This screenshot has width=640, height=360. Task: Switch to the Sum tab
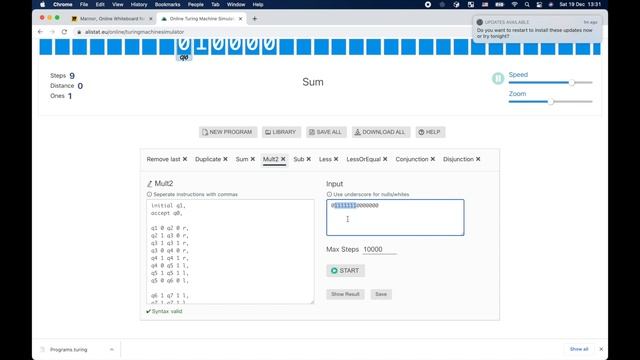pos(242,159)
